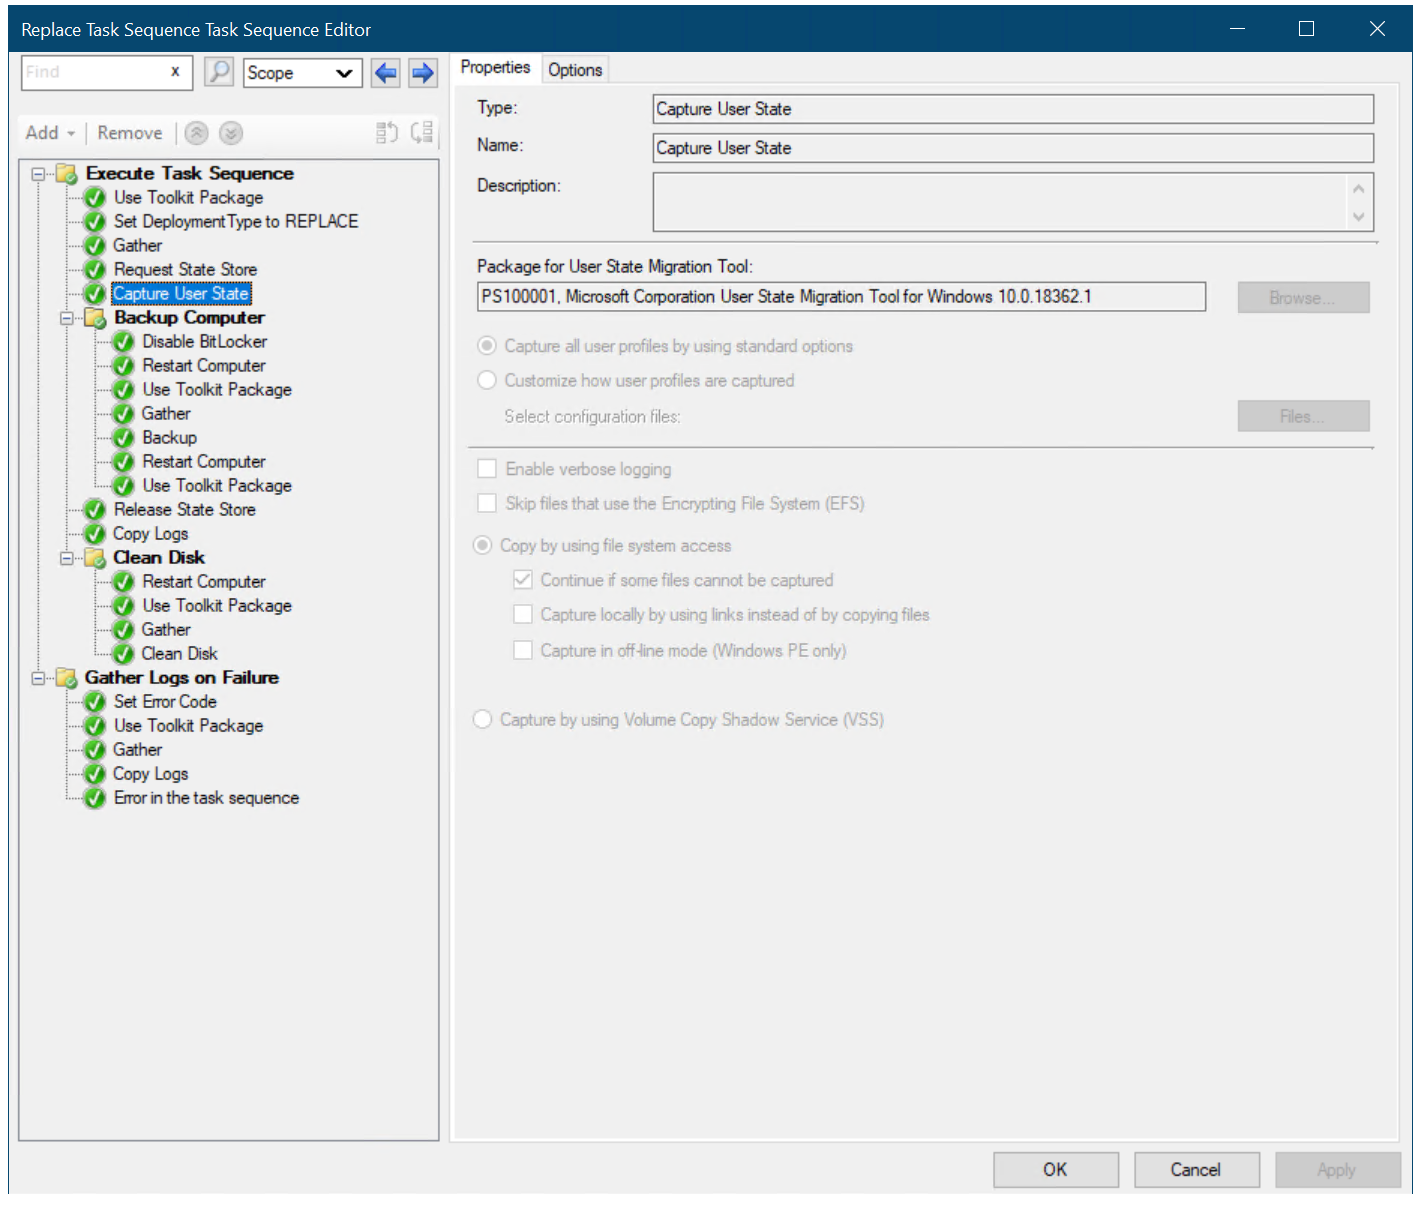Click the blue back navigation arrow
Viewport: 1420px width, 1207px height.
[385, 72]
